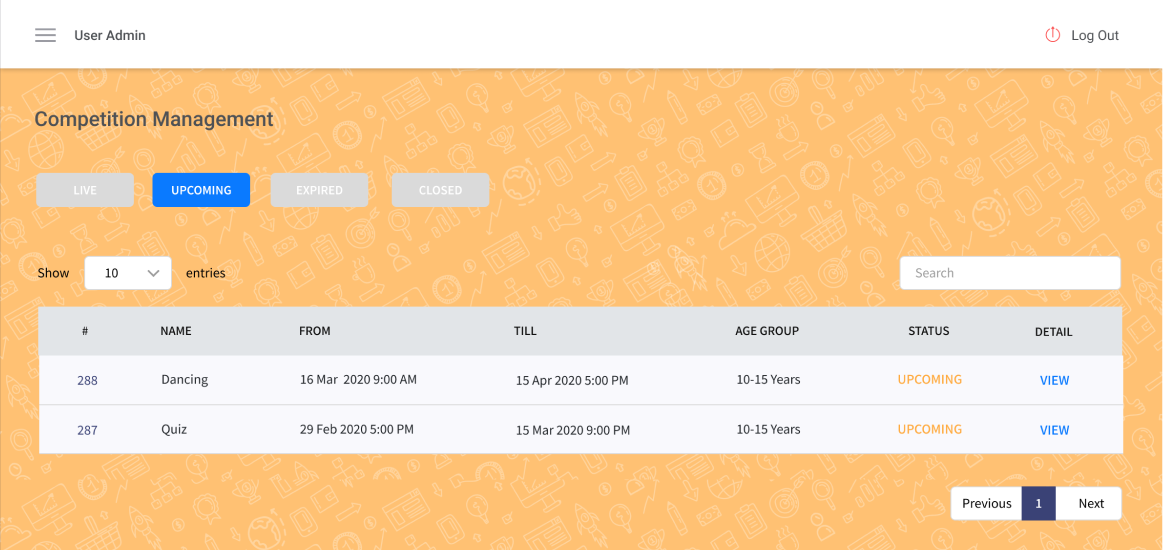Focus the Search input field
Image resolution: width=1163 pixels, height=550 pixels.
1009,273
